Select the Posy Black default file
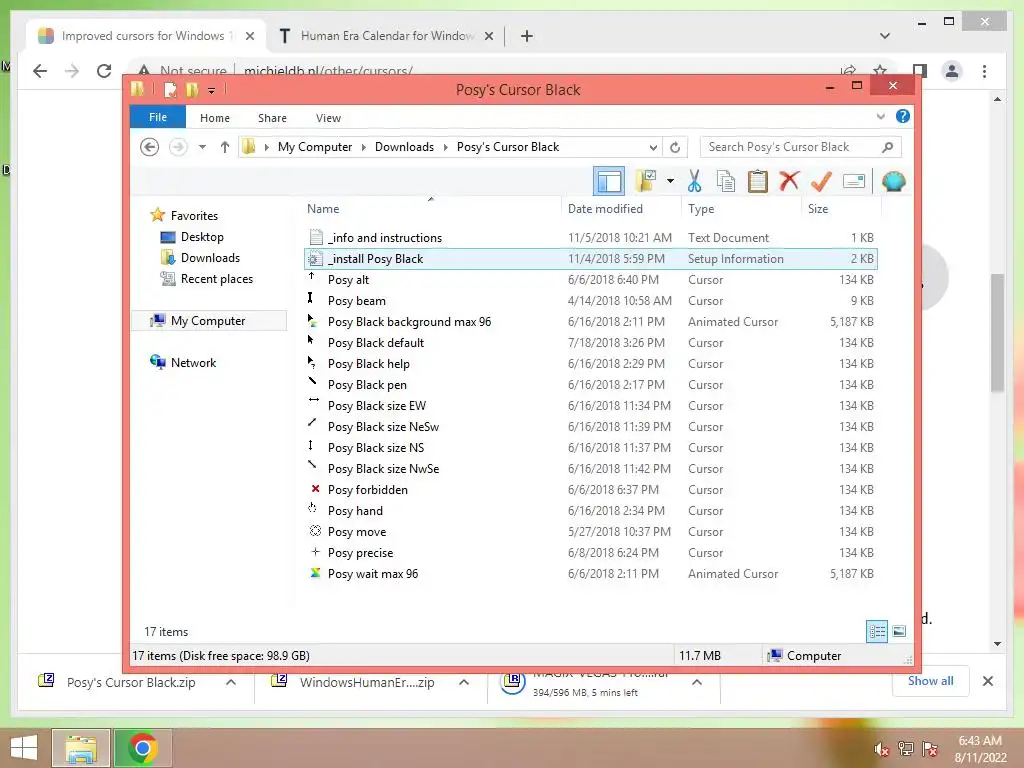 tap(590, 342)
